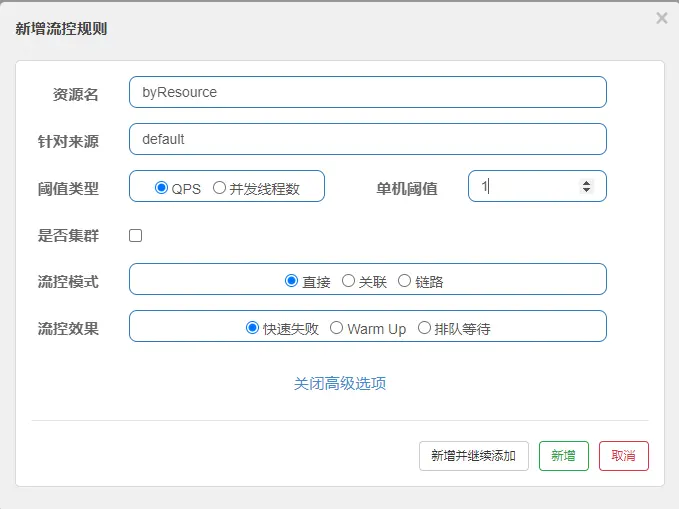The width and height of the screenshot is (679, 509).
Task: Choose 链路 flow control mode
Action: click(404, 281)
